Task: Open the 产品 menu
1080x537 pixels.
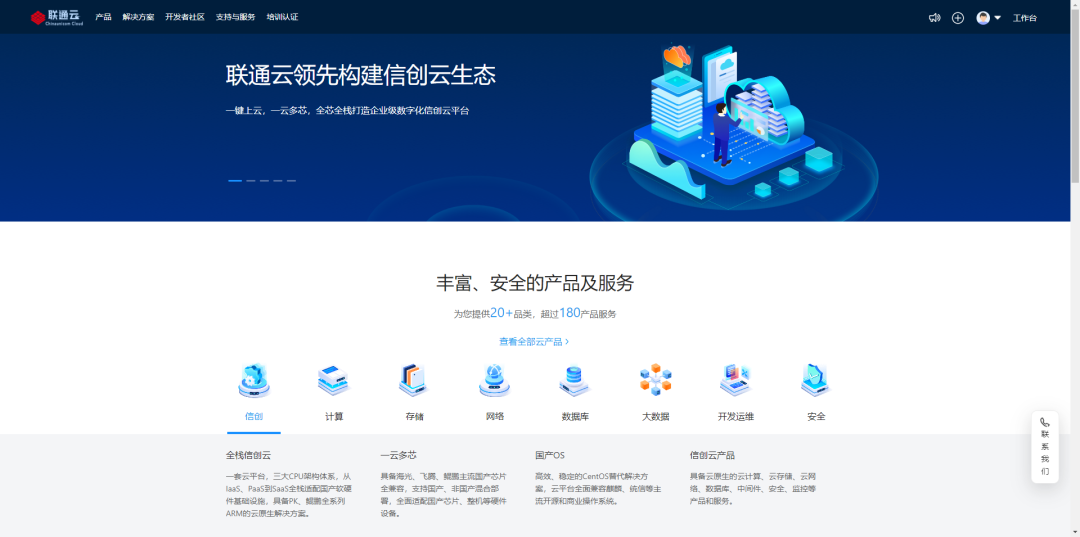Action: pos(103,17)
